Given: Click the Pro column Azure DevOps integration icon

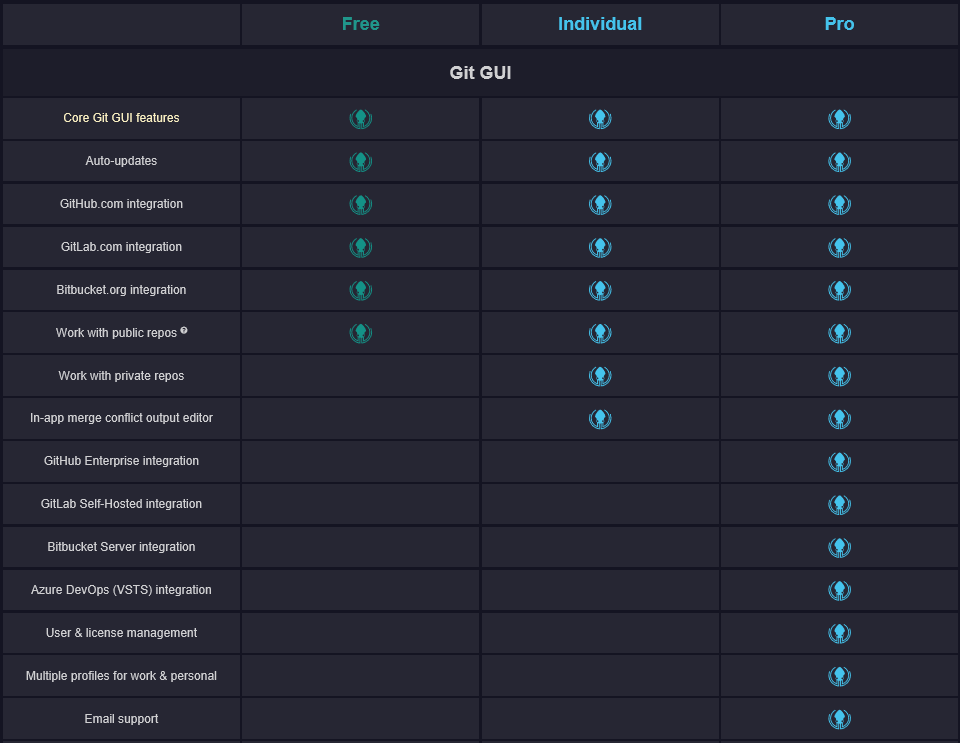Looking at the screenshot, I should tap(839, 590).
